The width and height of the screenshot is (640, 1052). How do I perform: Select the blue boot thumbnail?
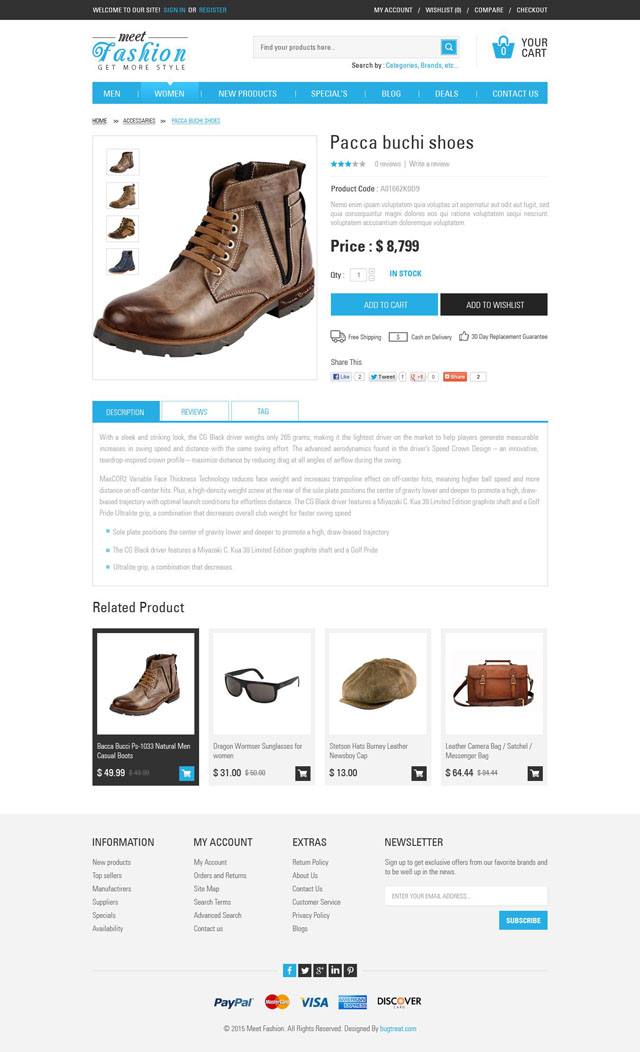pos(123,262)
